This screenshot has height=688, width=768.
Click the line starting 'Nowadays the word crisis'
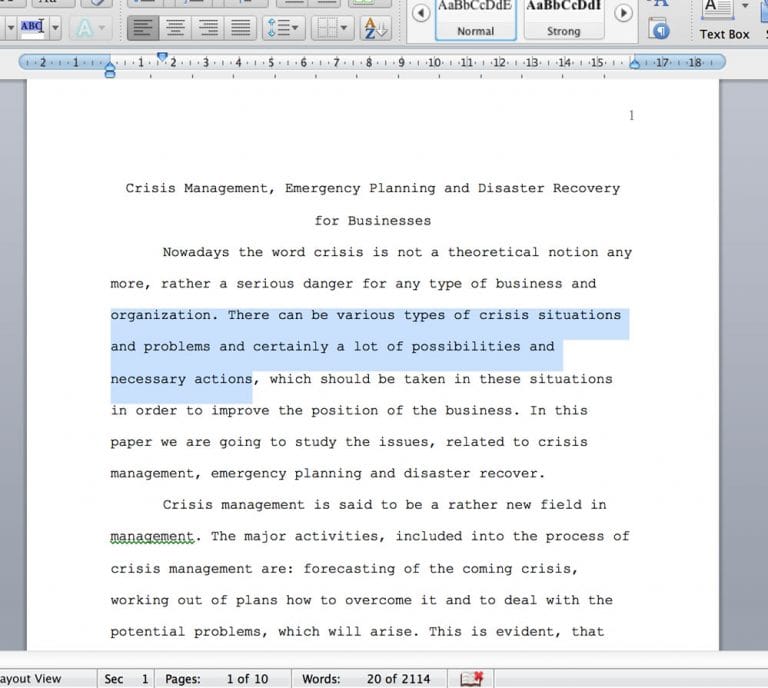point(397,253)
